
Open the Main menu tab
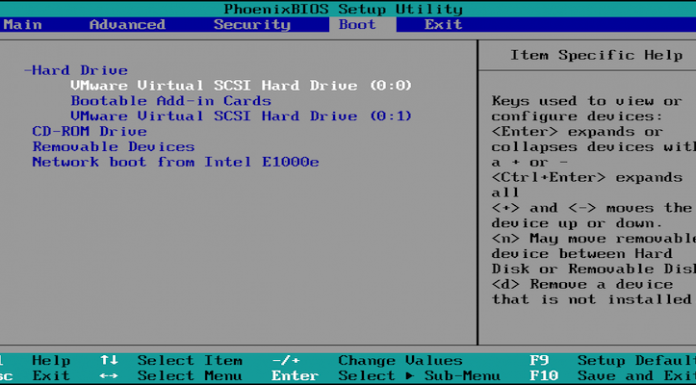pos(22,24)
